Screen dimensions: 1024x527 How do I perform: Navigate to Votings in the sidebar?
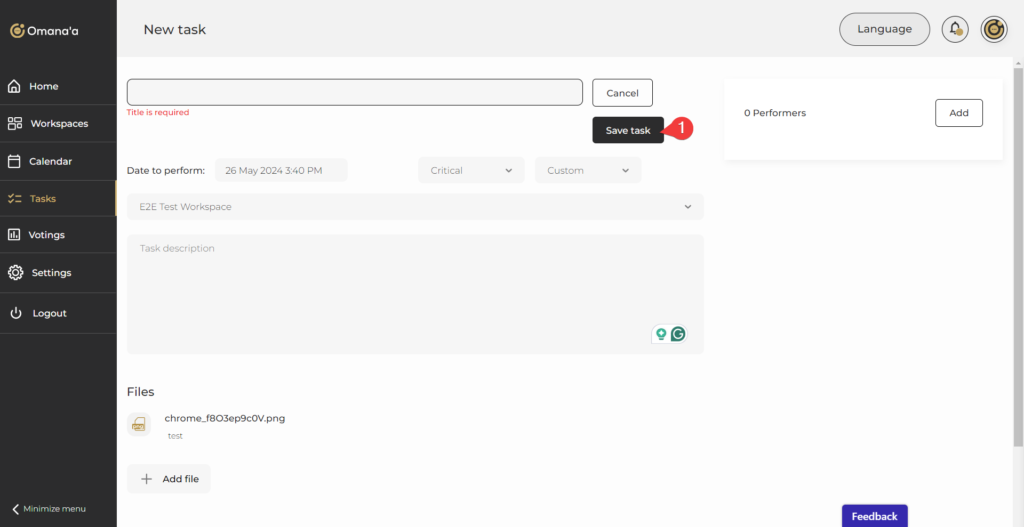(x=47, y=235)
